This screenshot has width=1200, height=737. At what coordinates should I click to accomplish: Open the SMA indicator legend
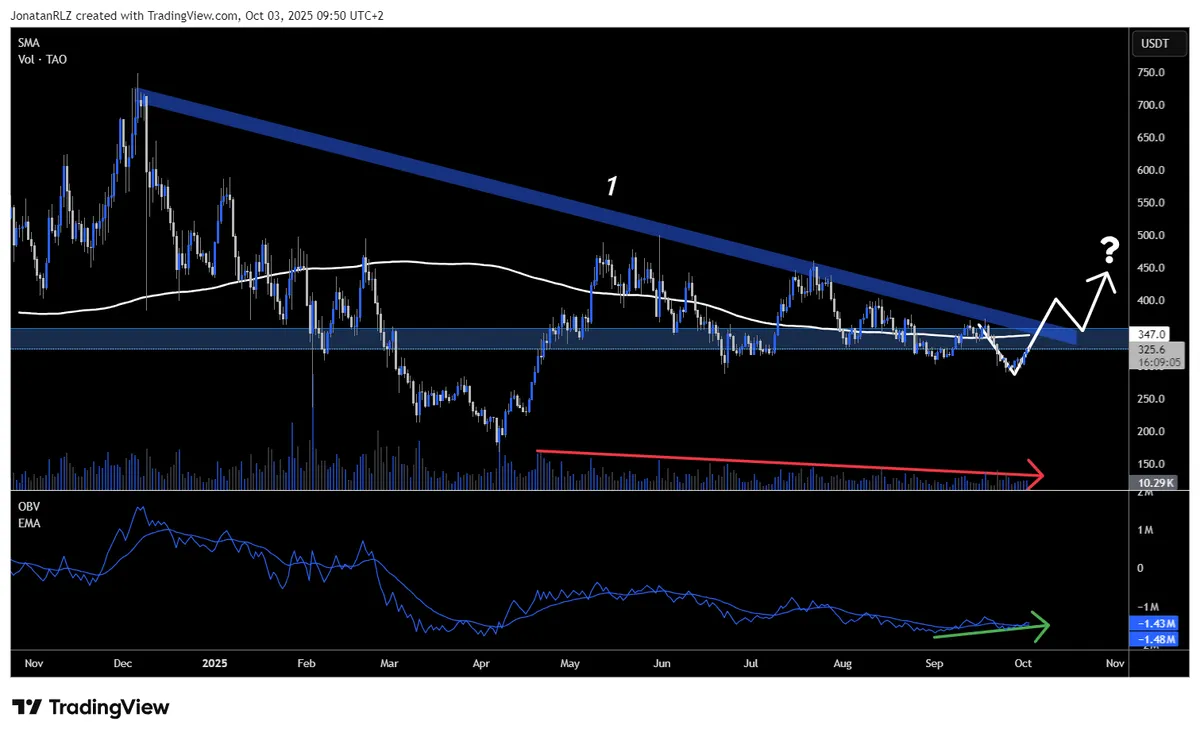(28, 43)
